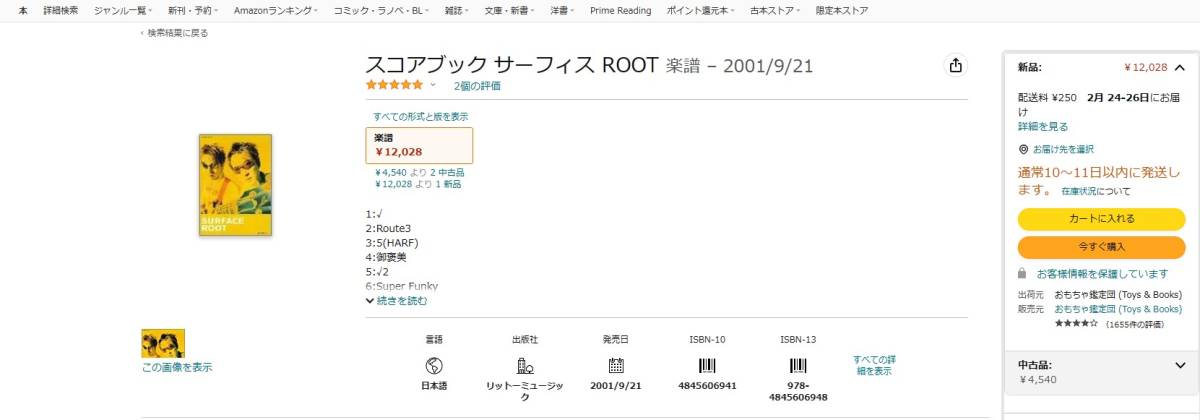Open 詳細を見る delivery details link
1200x420 pixels.
pyautogui.click(x=1043, y=127)
